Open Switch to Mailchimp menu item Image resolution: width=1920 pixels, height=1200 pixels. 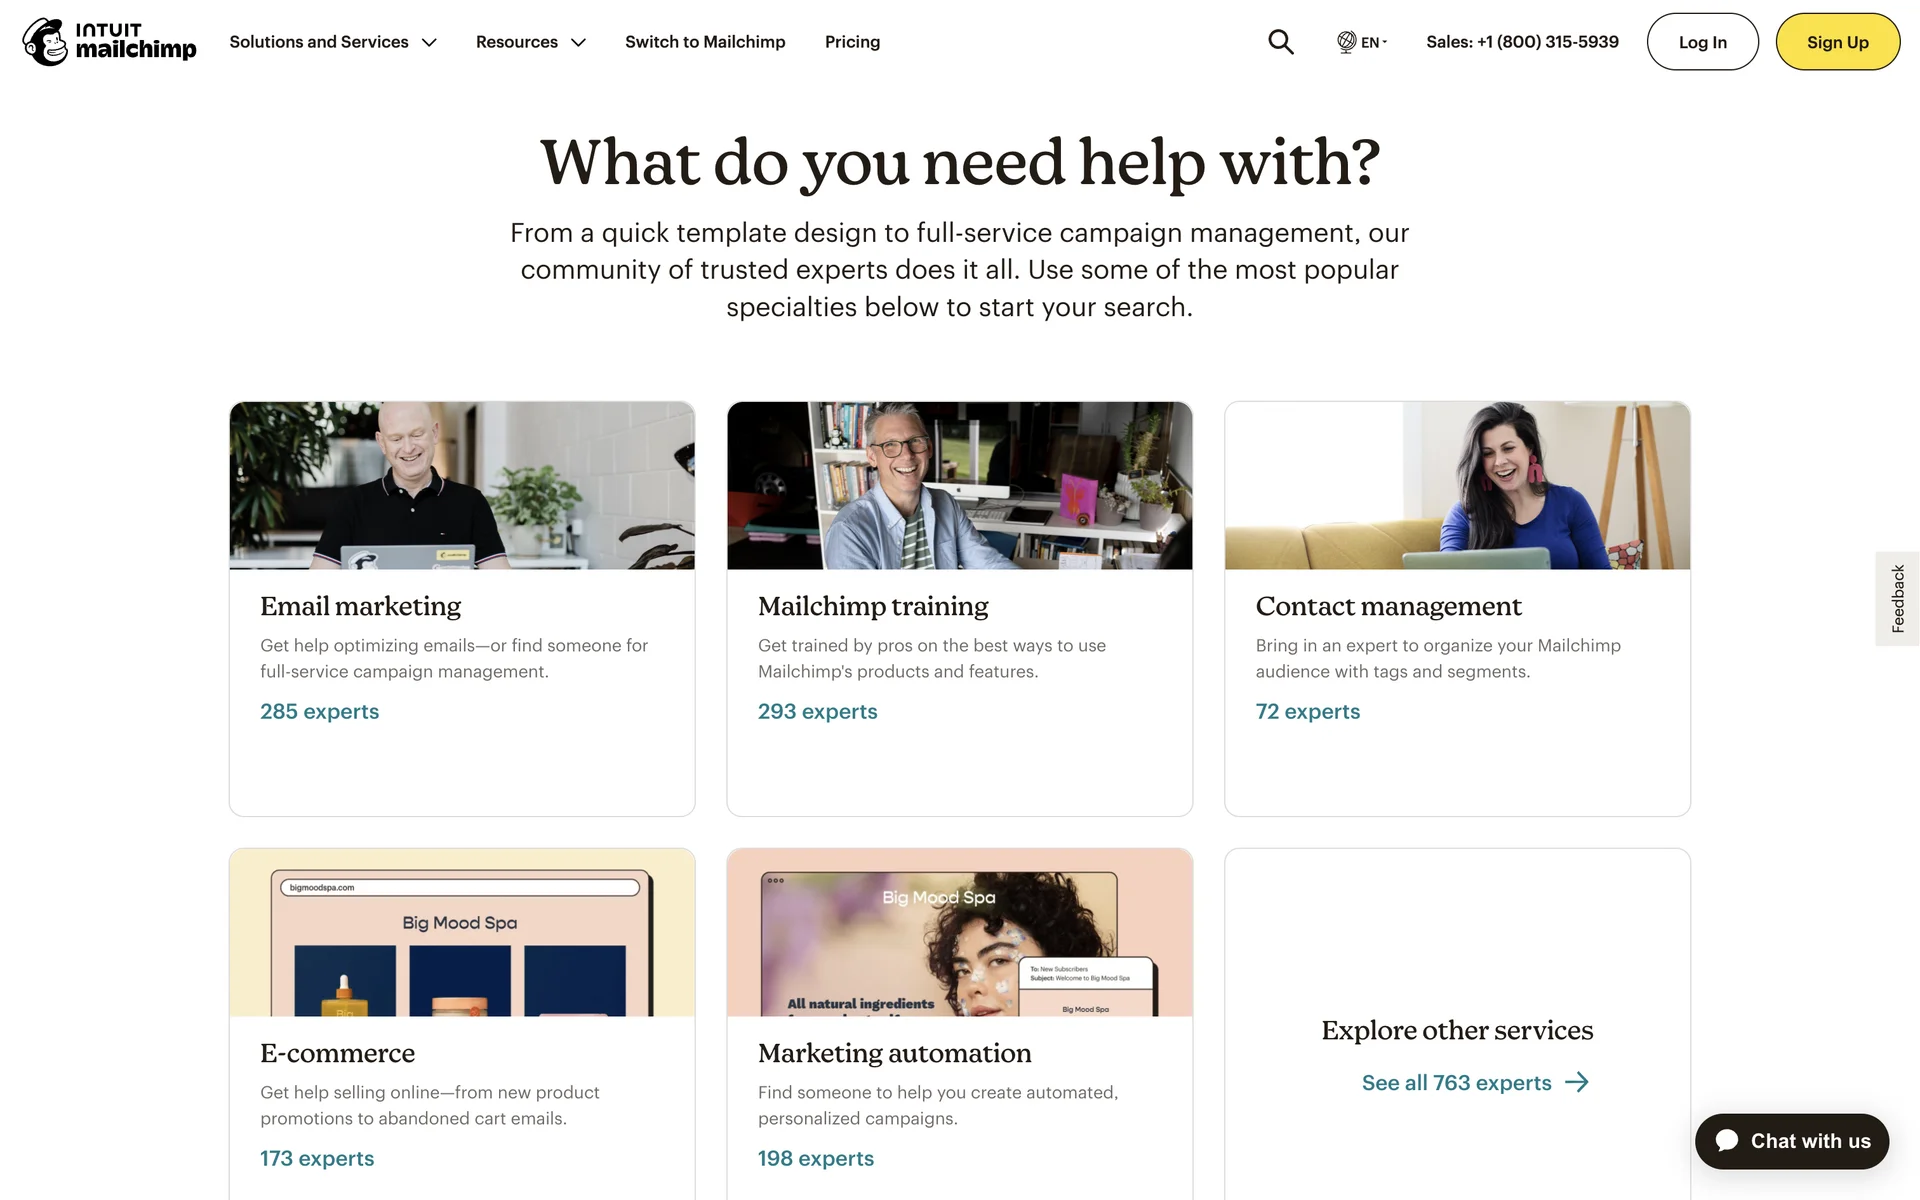pos(705,42)
